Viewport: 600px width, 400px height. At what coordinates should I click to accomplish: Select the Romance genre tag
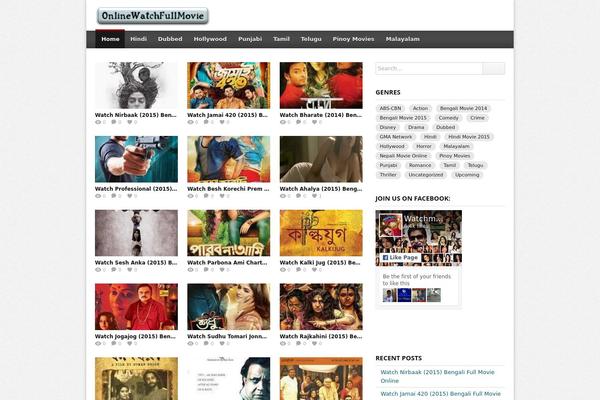click(420, 165)
